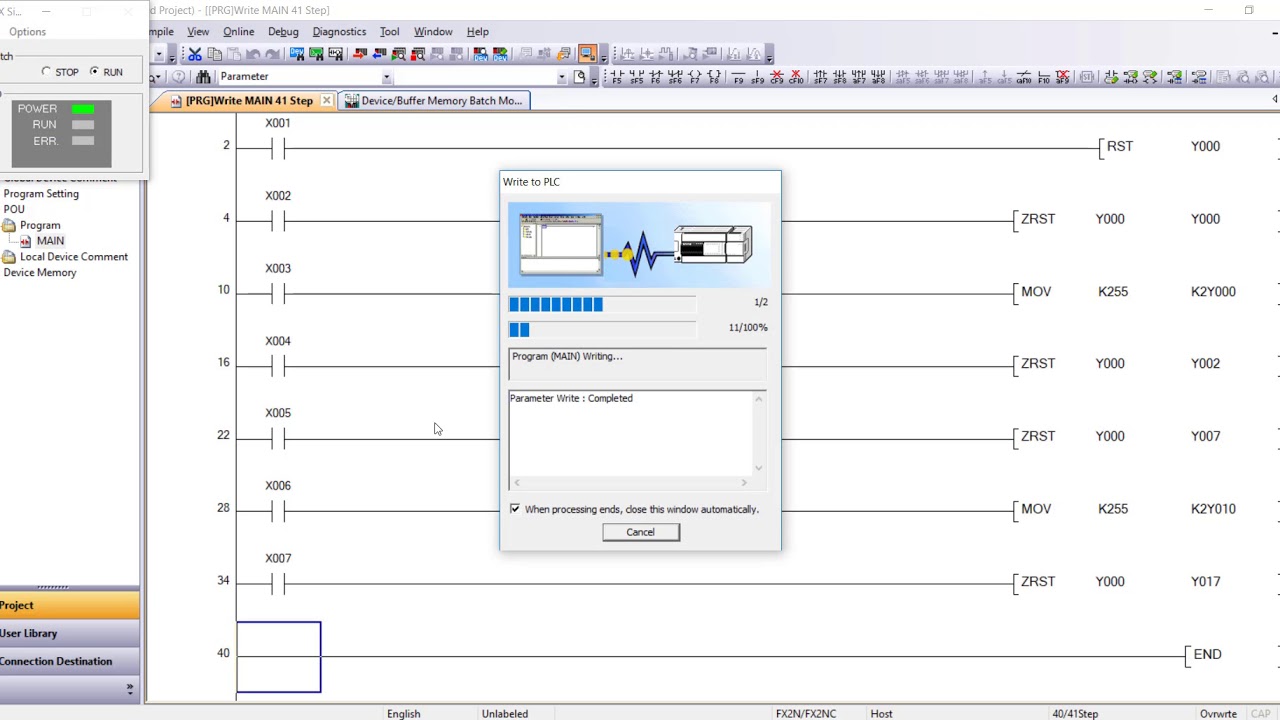Open the Diagnostics menu
This screenshot has width=1280, height=720.
click(x=339, y=32)
